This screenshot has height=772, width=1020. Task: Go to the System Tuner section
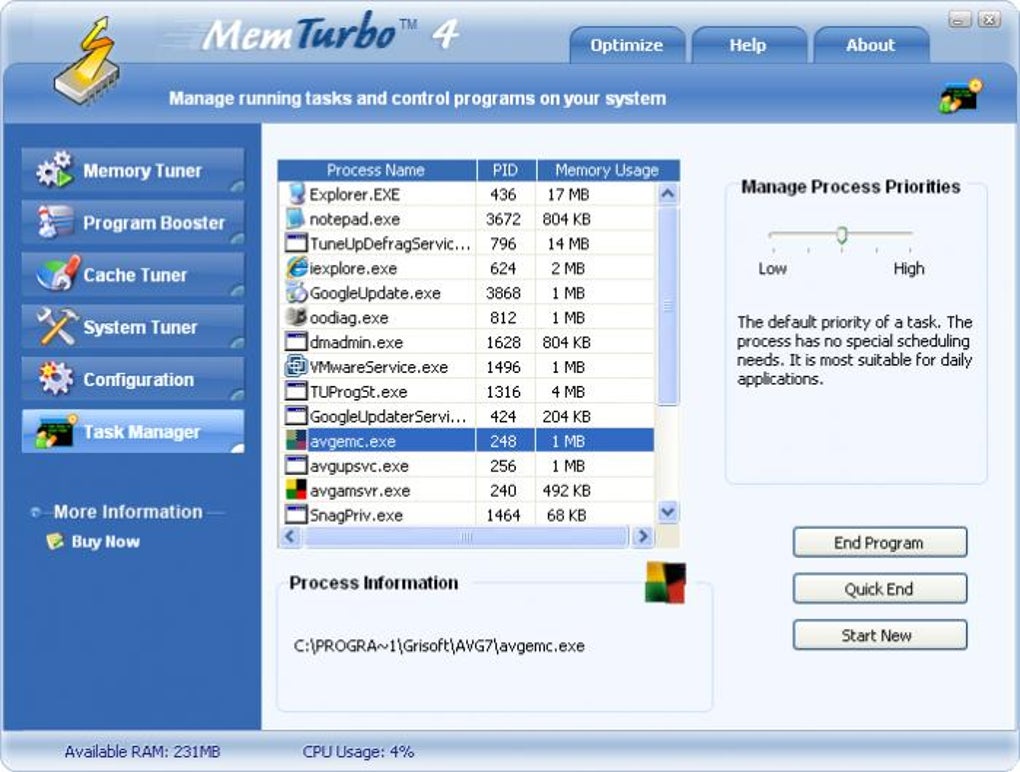pos(133,326)
